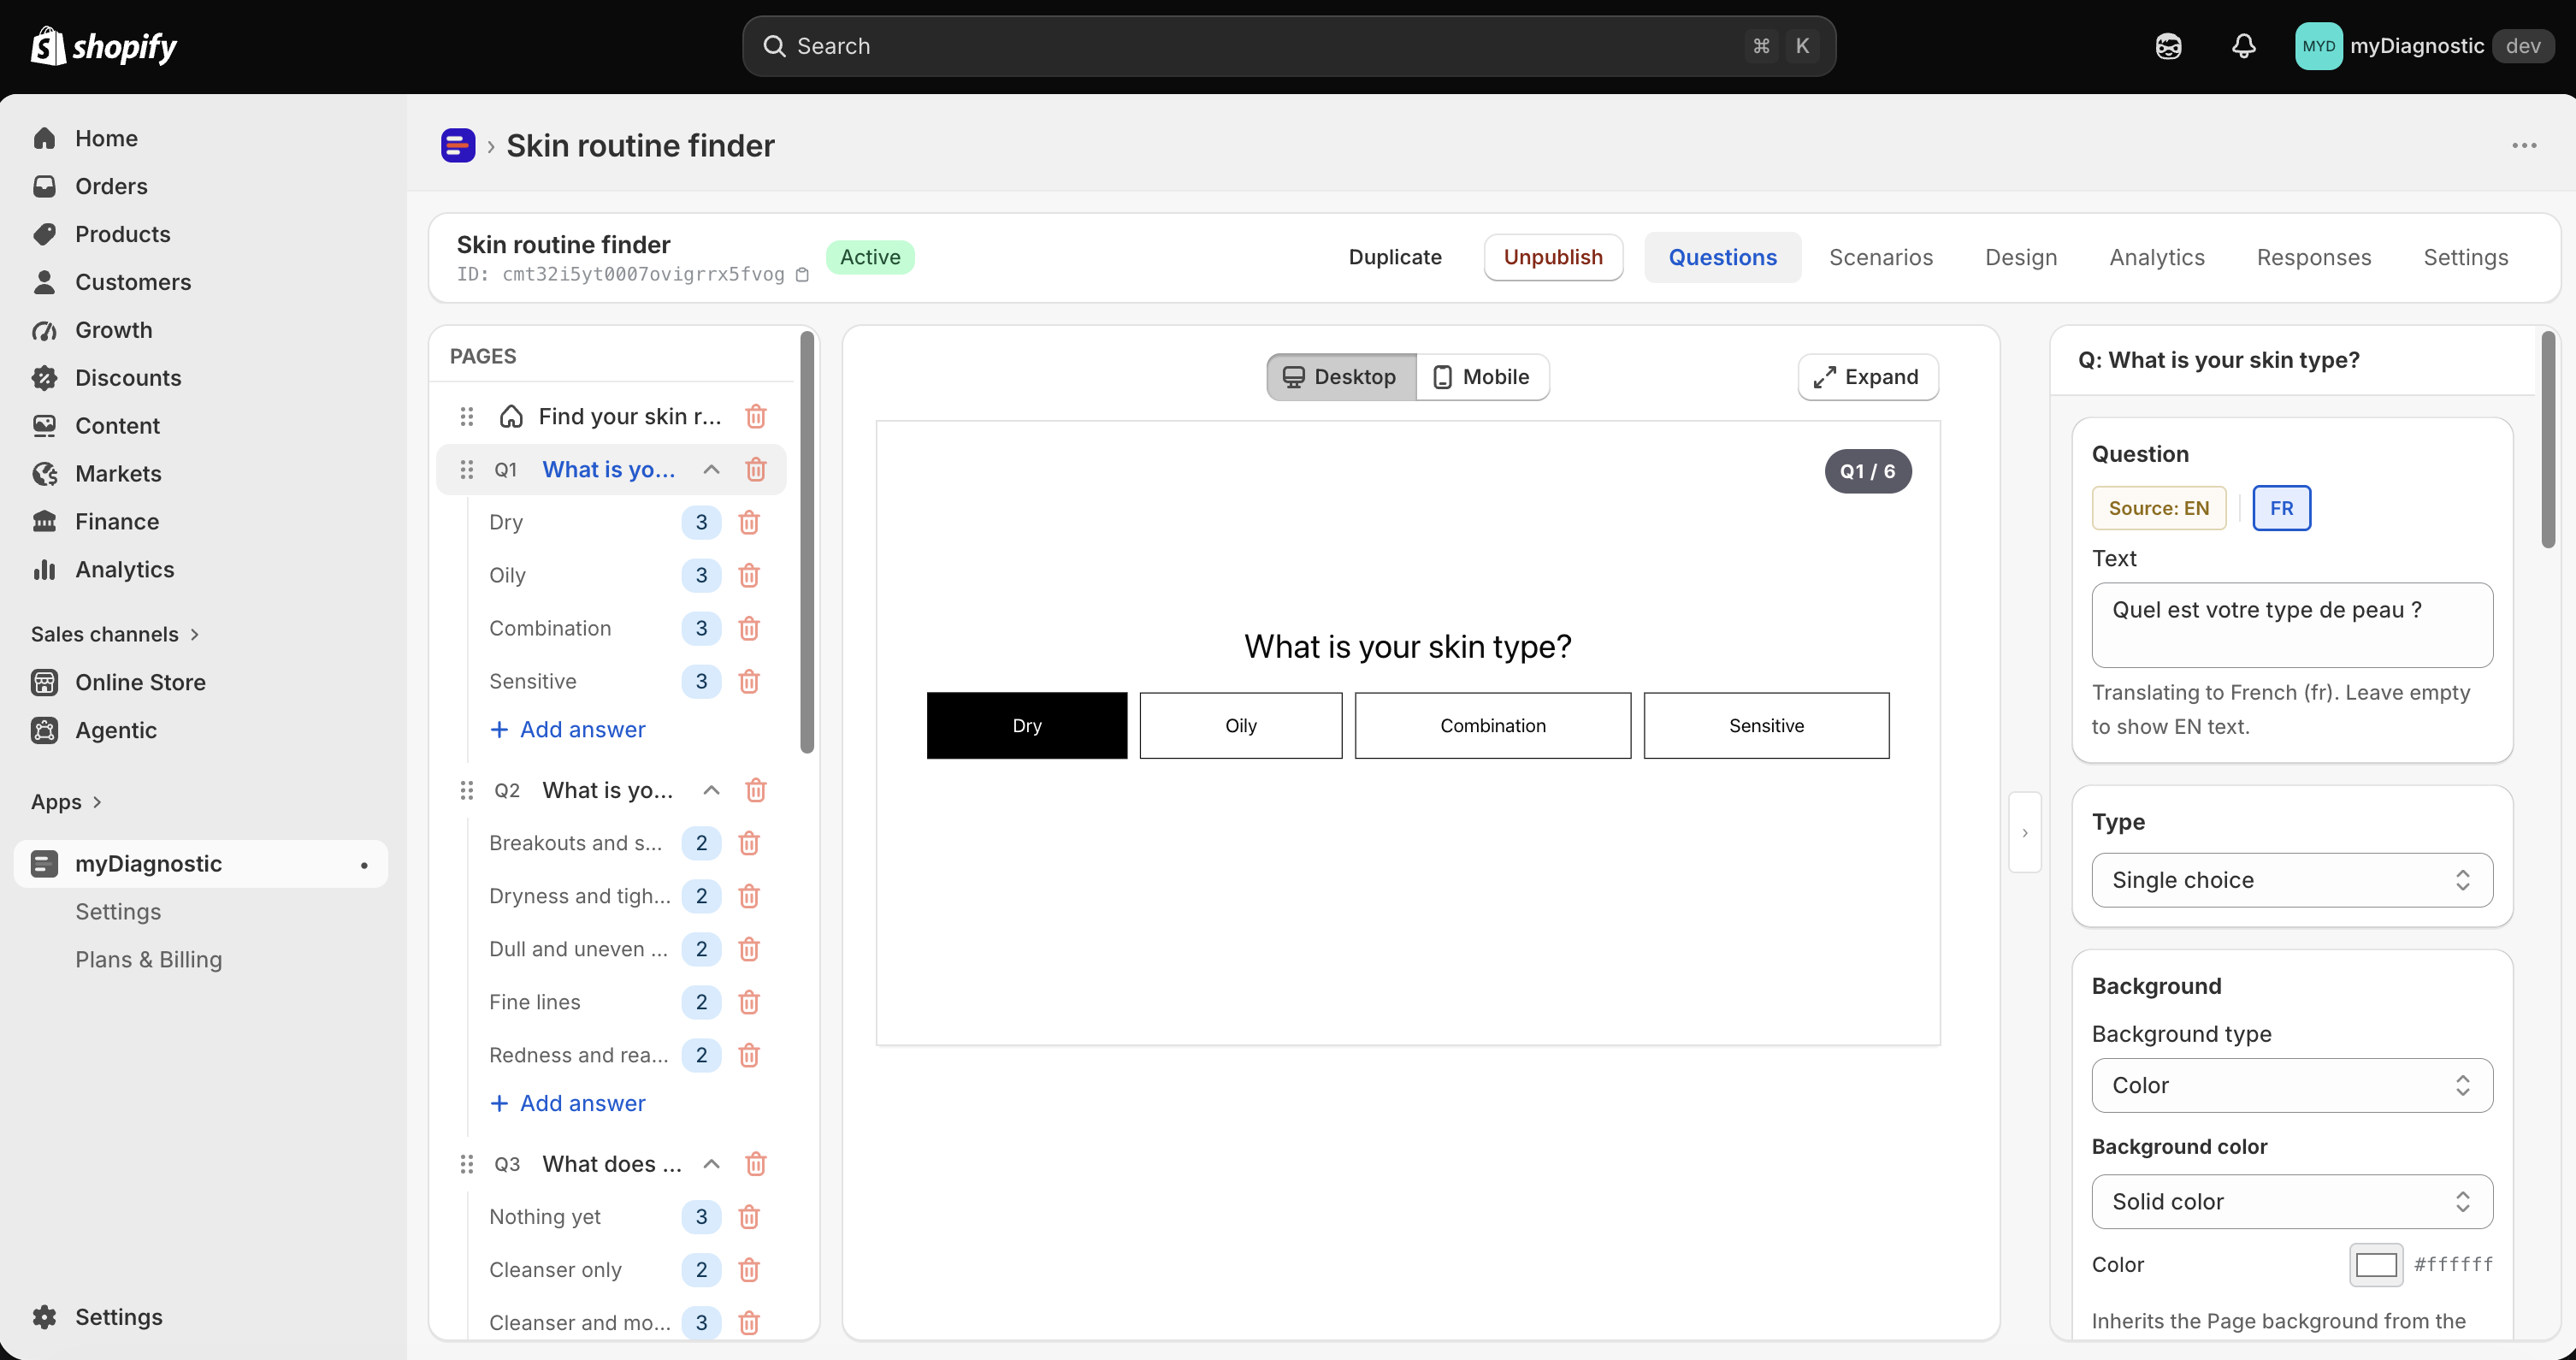This screenshot has height=1360, width=2576.
Task: Go to the Scenarios tab
Action: pyautogui.click(x=1880, y=257)
